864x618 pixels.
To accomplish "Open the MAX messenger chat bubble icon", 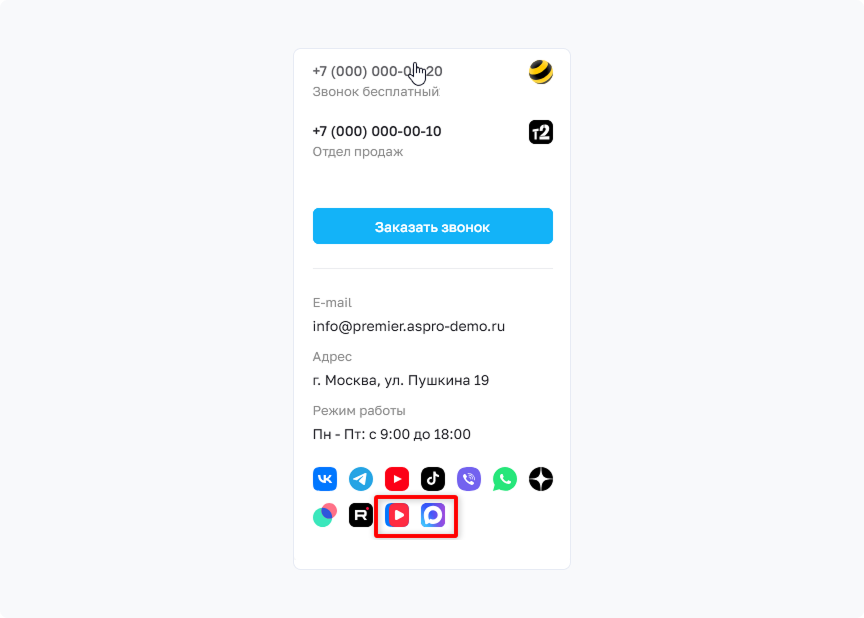I will coord(433,515).
